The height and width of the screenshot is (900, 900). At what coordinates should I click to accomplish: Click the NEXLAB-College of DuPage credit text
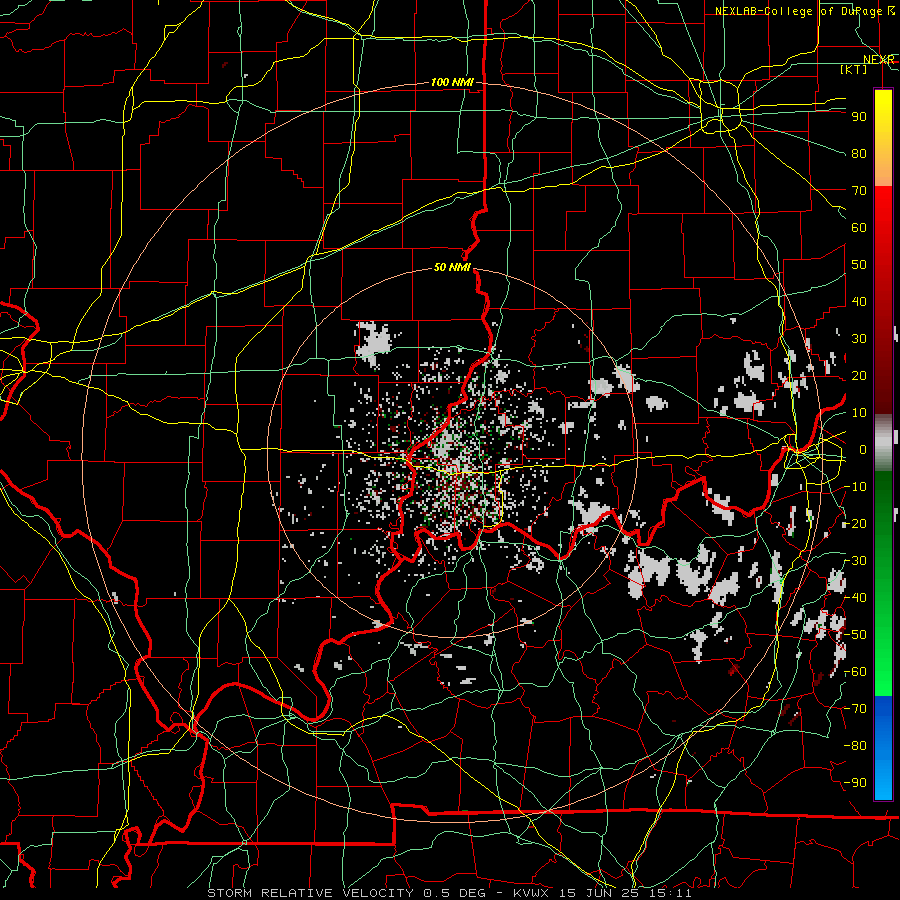(x=798, y=11)
